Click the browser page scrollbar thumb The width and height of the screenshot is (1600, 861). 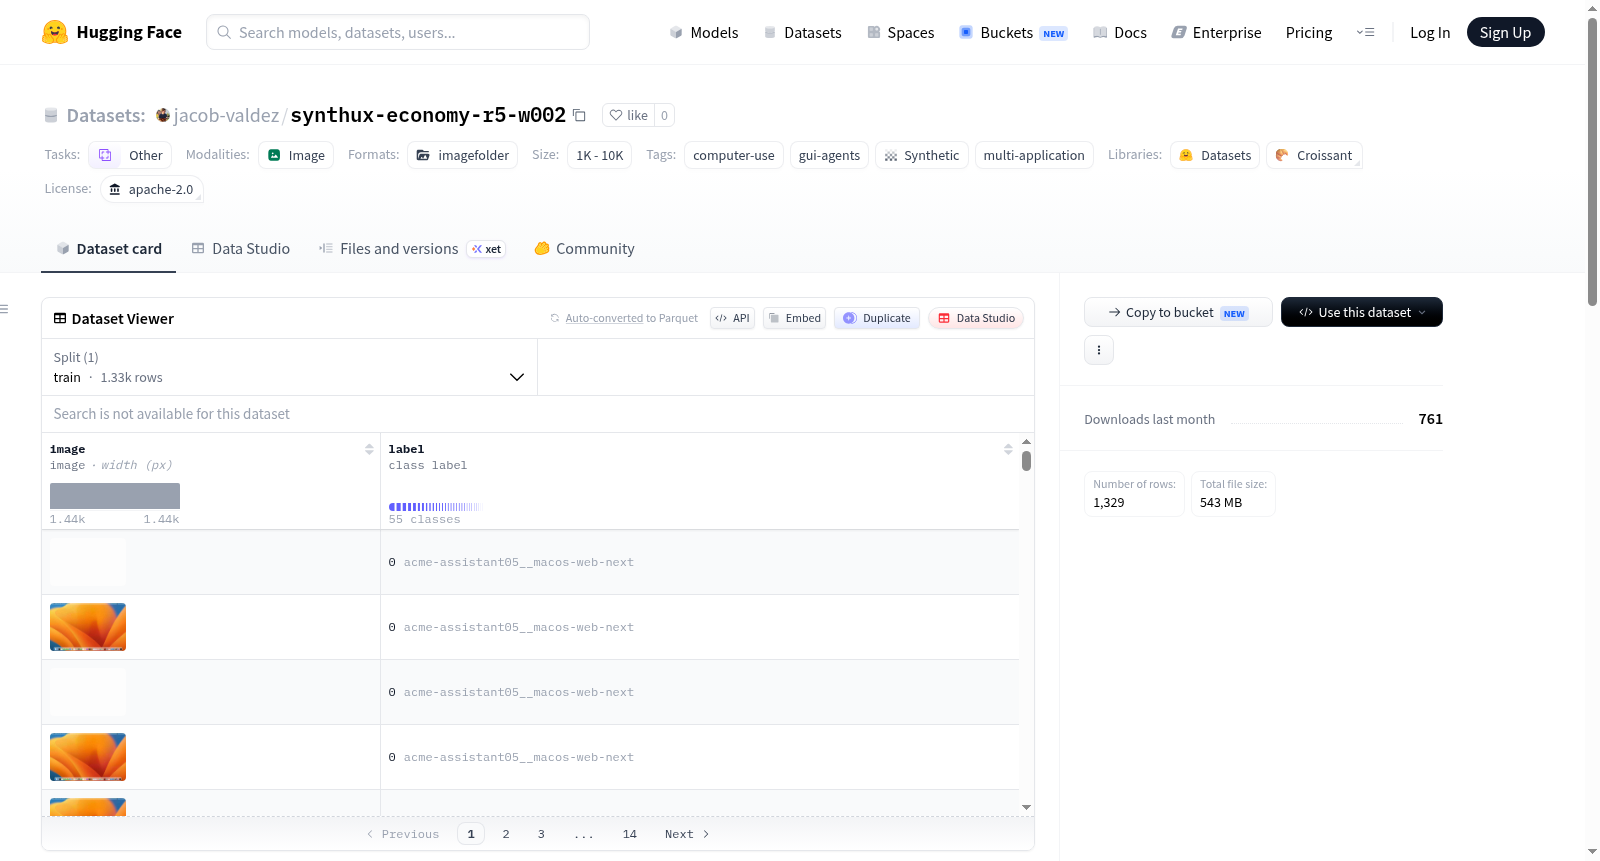pos(1592,160)
